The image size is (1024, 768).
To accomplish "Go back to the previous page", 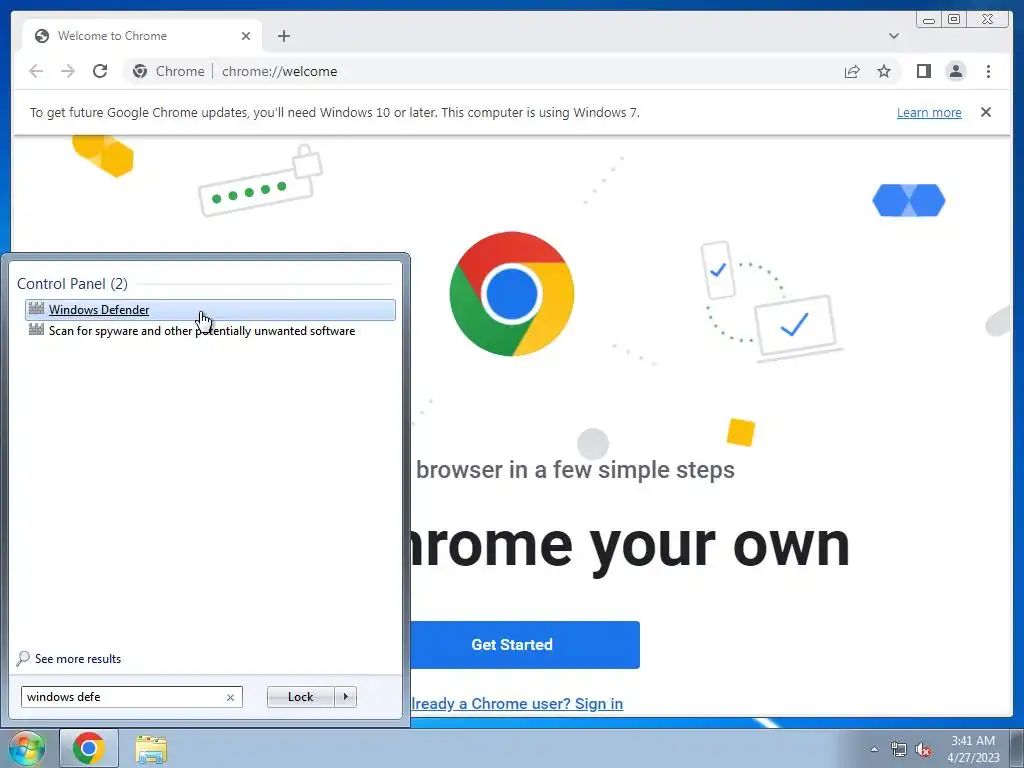I will point(36,71).
